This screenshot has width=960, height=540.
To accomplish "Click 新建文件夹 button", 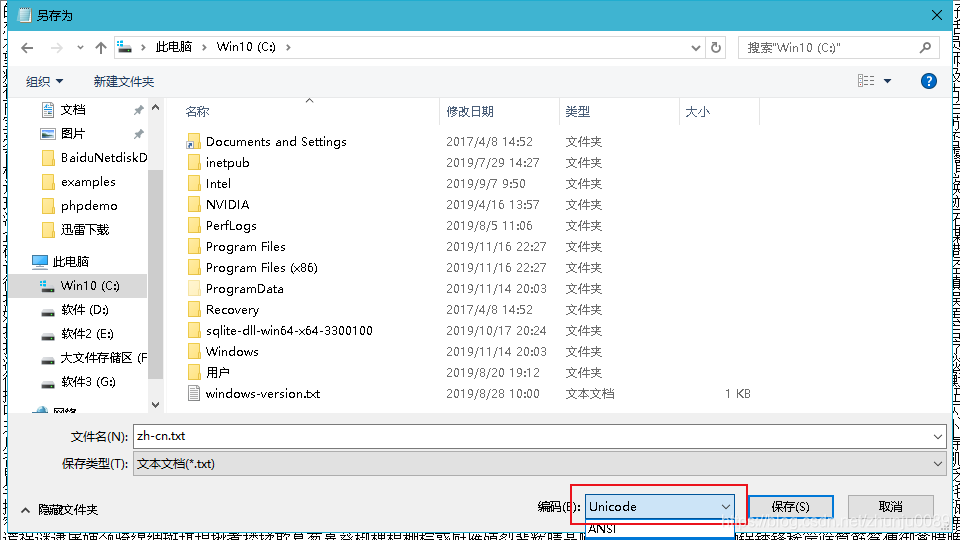I will click(124, 81).
